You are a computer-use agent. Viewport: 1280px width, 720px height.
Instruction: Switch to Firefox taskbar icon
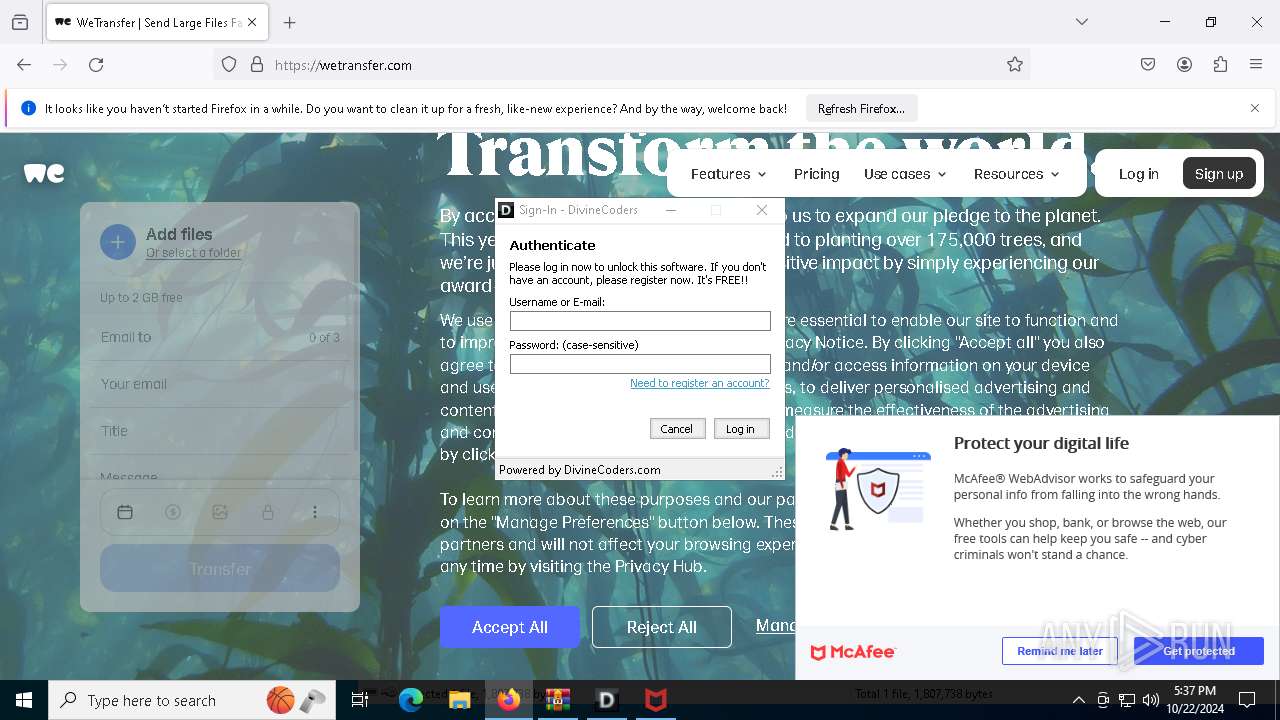coord(509,700)
